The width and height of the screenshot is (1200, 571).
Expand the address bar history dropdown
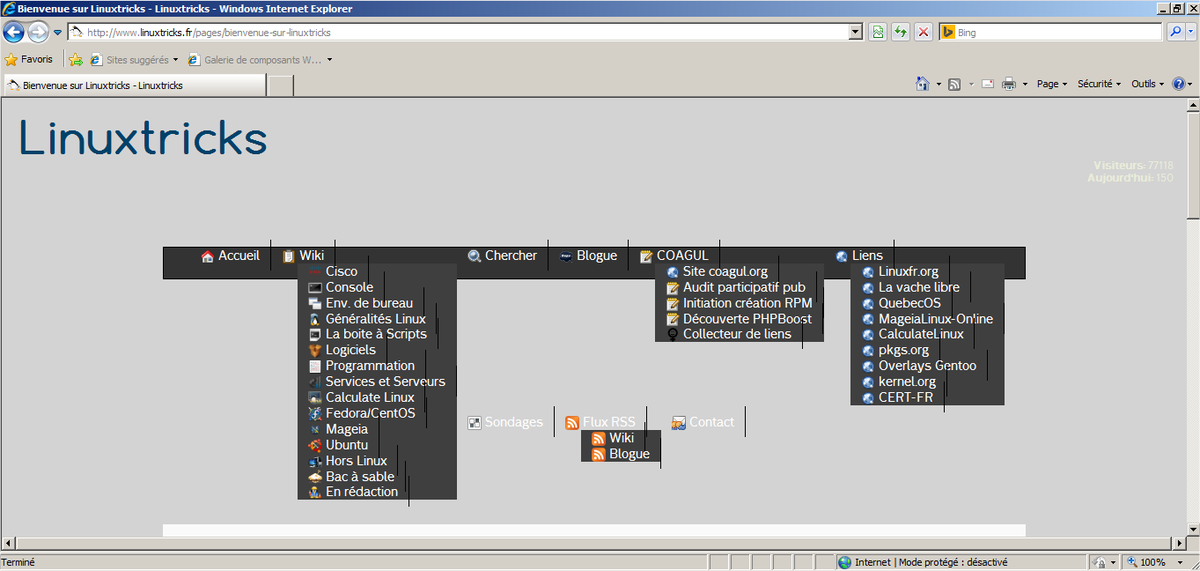click(x=855, y=32)
